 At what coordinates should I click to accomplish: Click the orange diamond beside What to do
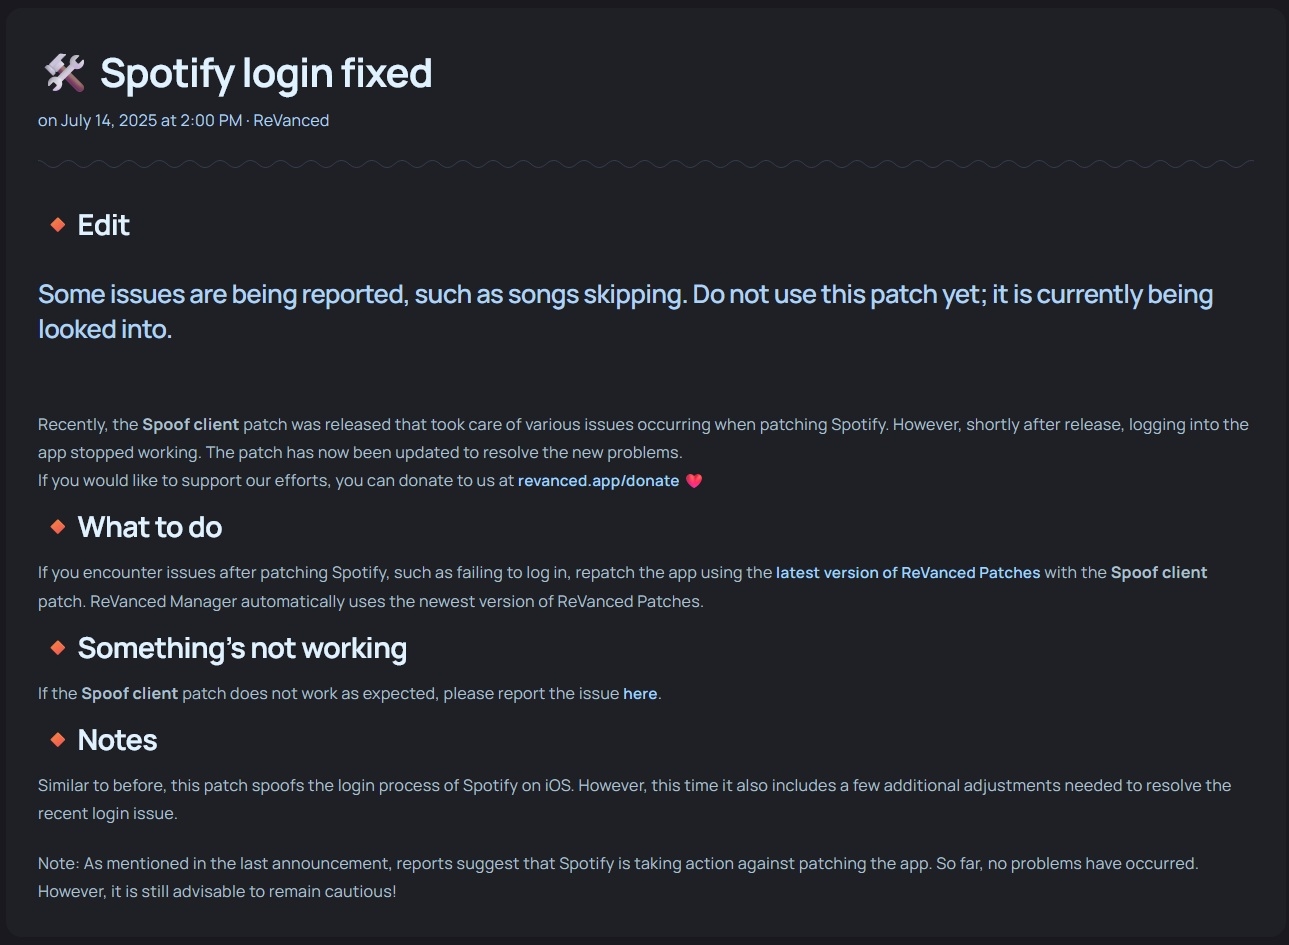58,527
